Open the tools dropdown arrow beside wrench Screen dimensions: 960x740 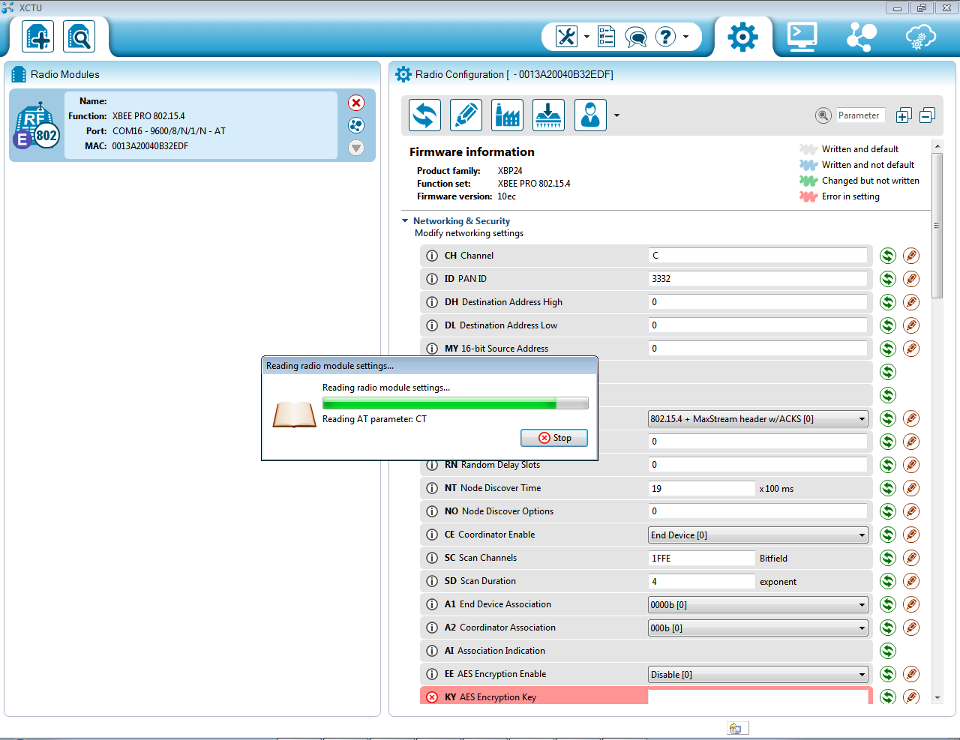[587, 37]
